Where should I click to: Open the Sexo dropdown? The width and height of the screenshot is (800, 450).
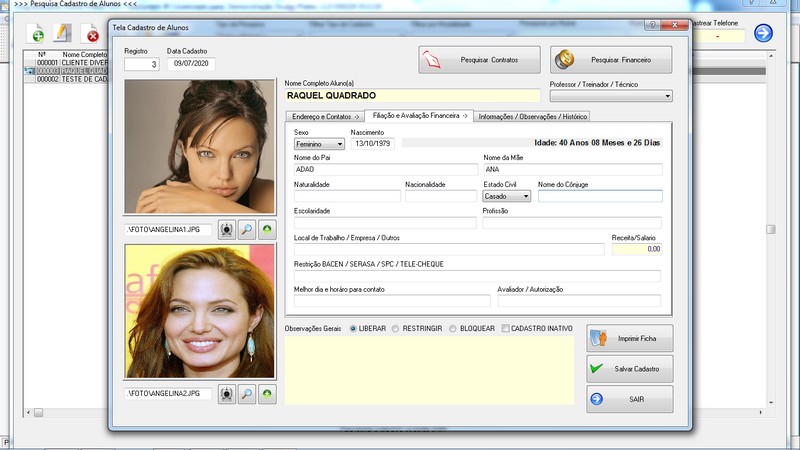pyautogui.click(x=319, y=144)
